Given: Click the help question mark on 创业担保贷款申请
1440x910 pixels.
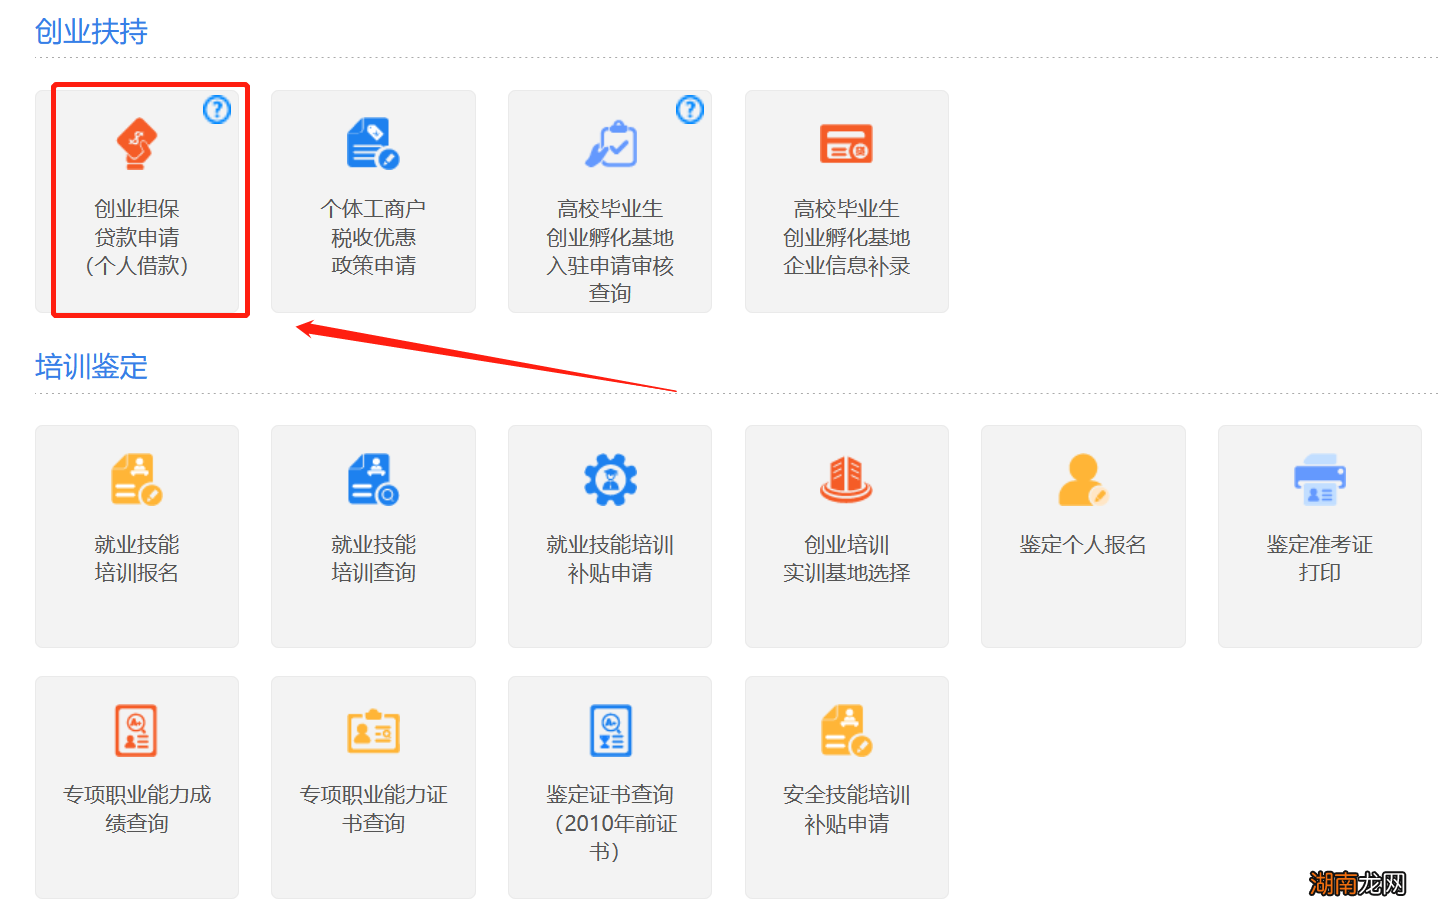Looking at the screenshot, I should 217,110.
